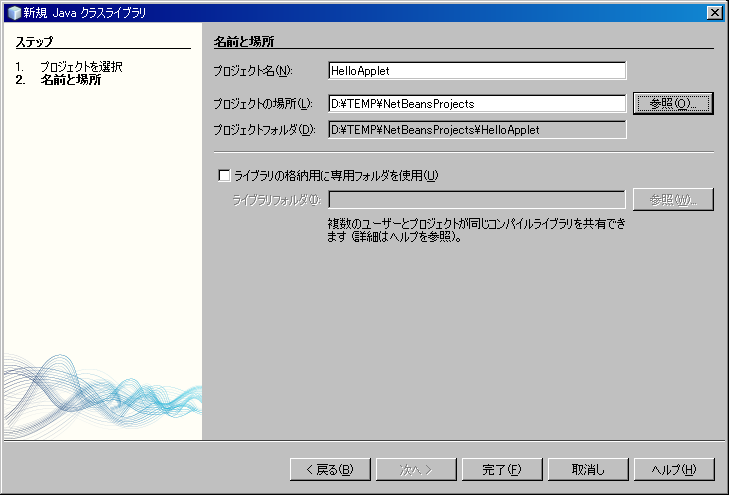Image resolution: width=729 pixels, height=495 pixels.
Task: Close the 新規 Java クラスライブラリ dialog
Action: pyautogui.click(x=714, y=13)
